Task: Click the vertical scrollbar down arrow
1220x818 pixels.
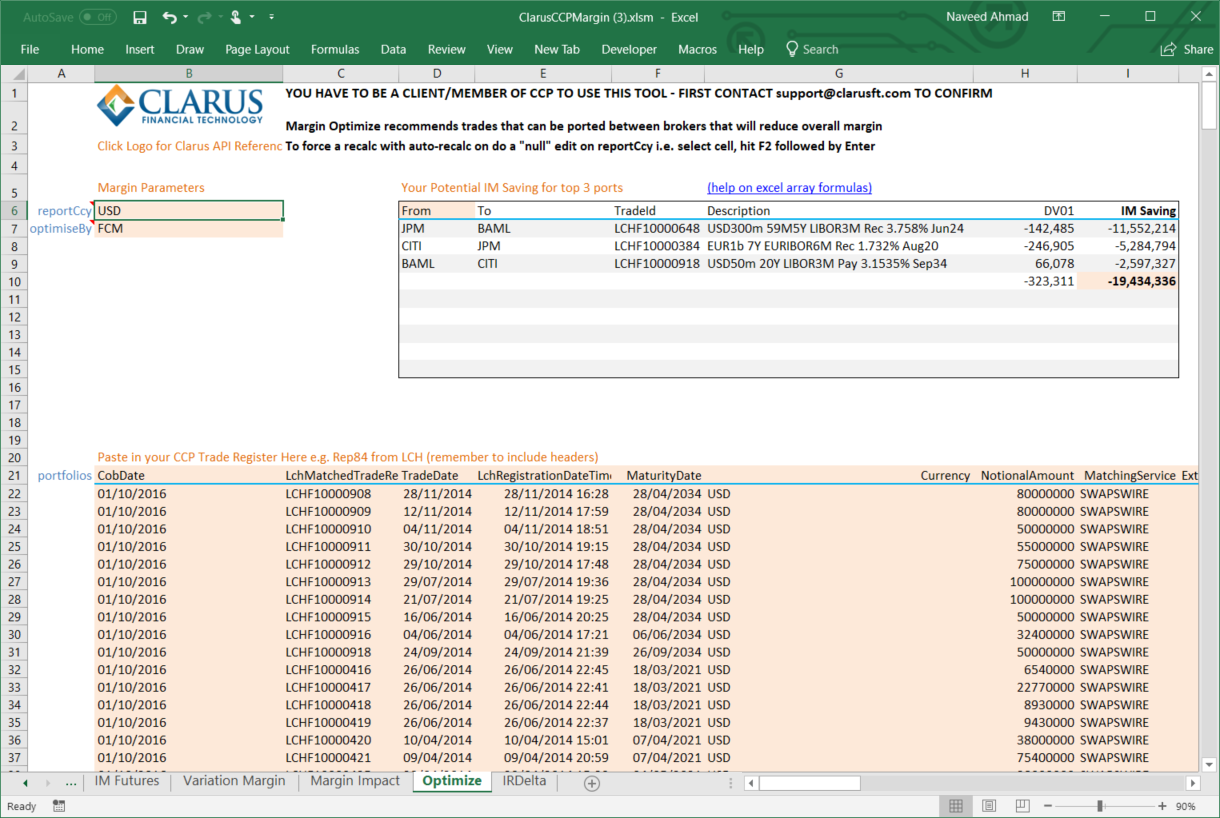Action: (x=1209, y=765)
